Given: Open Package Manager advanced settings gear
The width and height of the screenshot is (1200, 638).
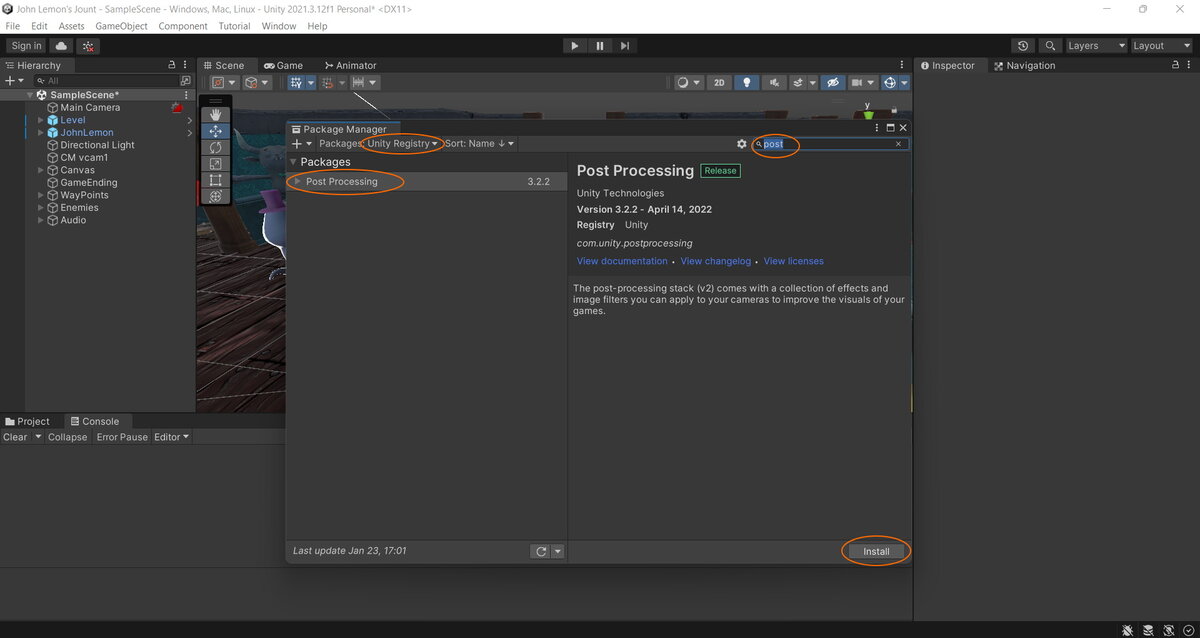Looking at the screenshot, I should (x=742, y=144).
